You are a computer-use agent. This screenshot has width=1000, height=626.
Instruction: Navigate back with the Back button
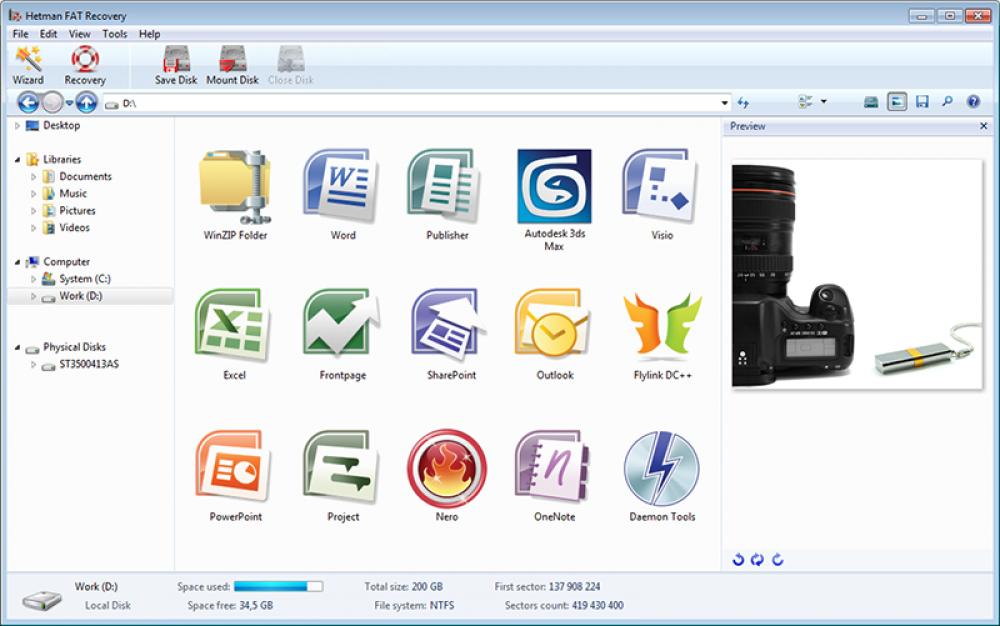(x=27, y=101)
